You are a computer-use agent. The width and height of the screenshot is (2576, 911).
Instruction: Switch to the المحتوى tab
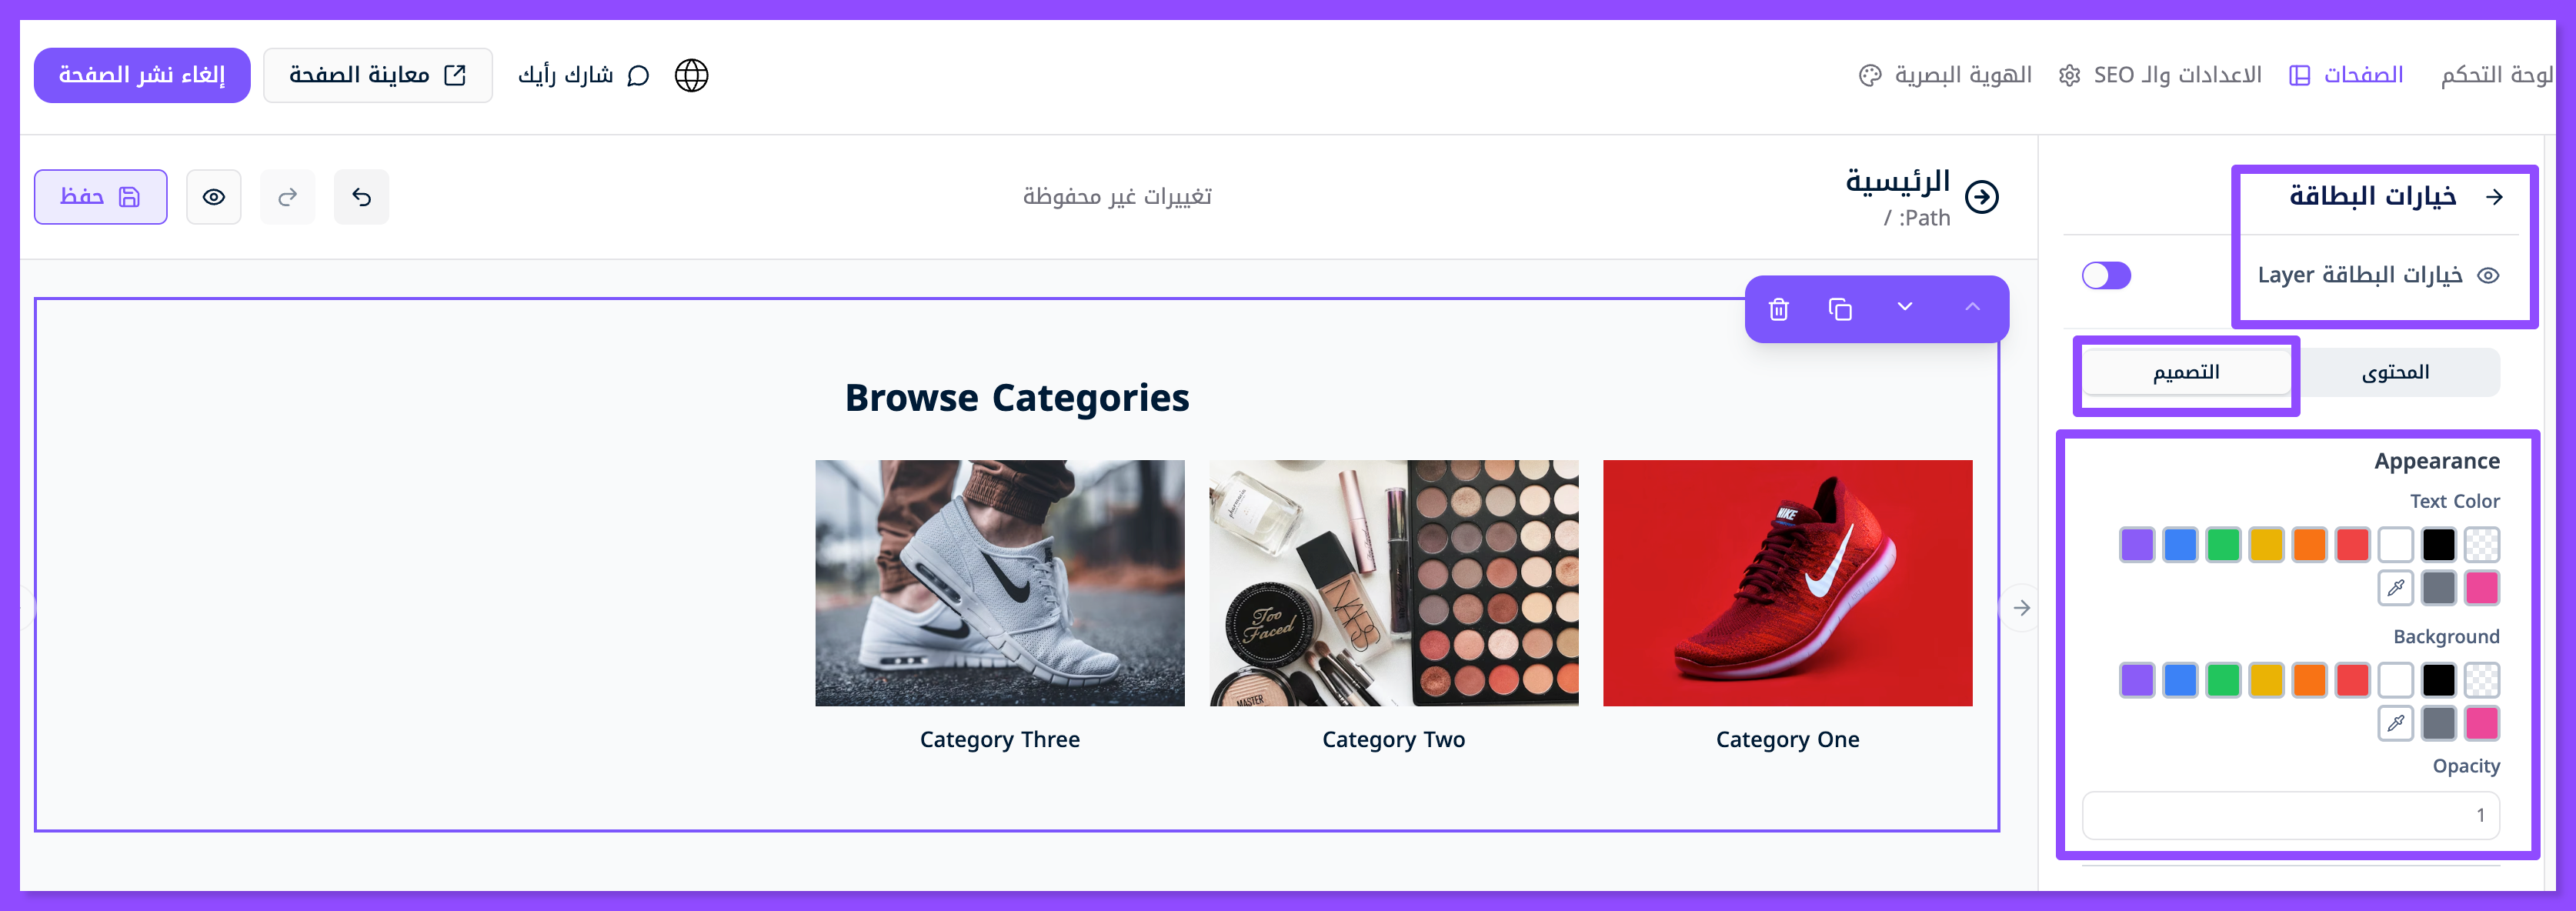tap(2396, 372)
